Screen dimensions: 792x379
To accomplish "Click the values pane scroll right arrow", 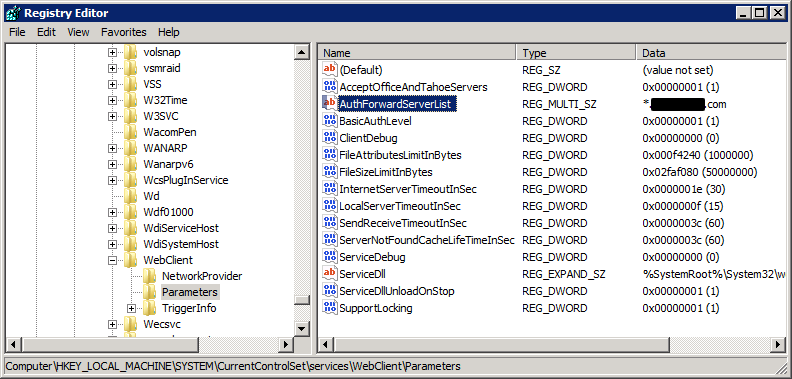I will click(x=778, y=345).
